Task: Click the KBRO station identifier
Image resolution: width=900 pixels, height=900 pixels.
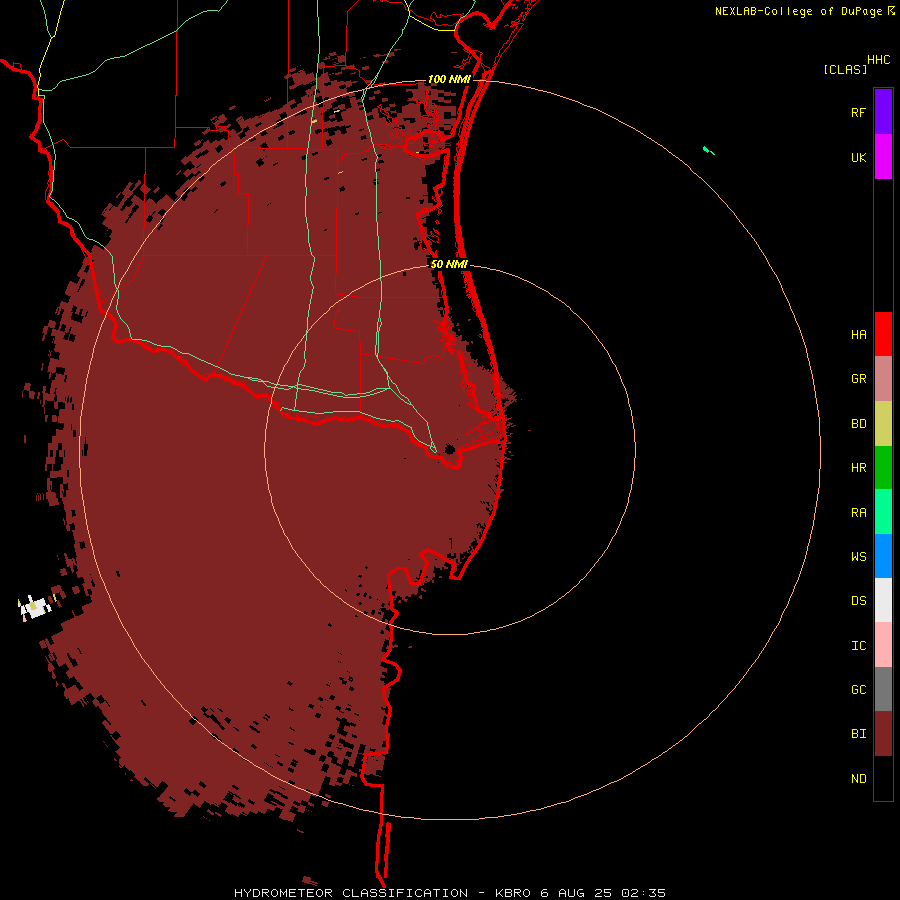Action: [513, 893]
